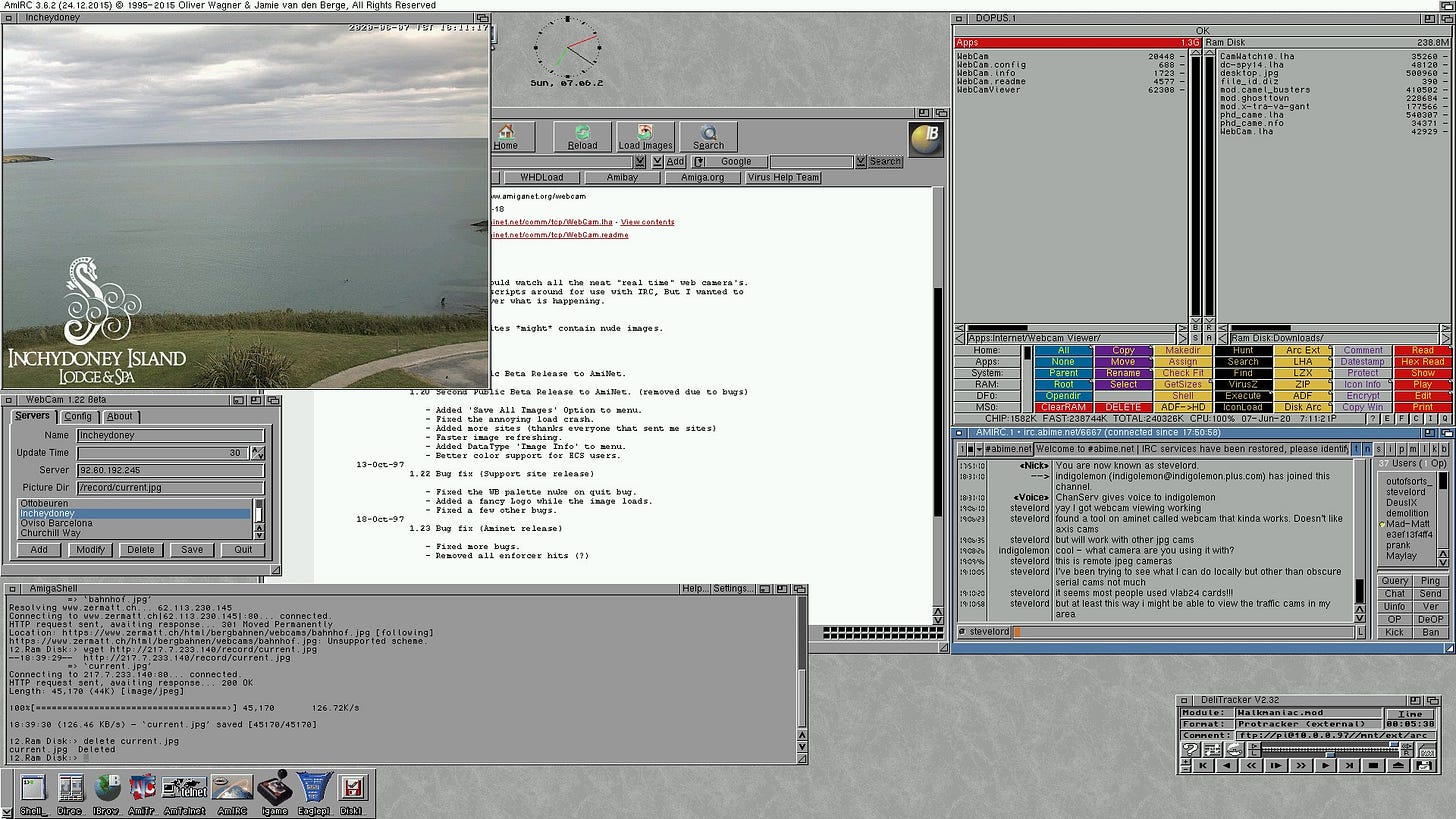The height and width of the screenshot is (819, 1456).
Task: Click the AmIRC message input field
Action: [1185, 631]
